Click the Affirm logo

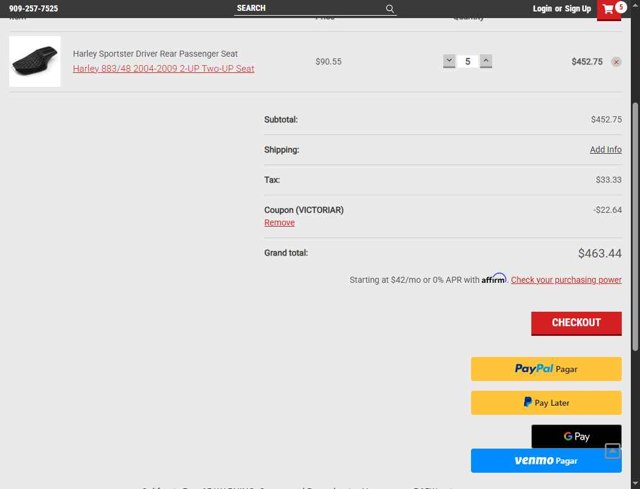tap(494, 279)
